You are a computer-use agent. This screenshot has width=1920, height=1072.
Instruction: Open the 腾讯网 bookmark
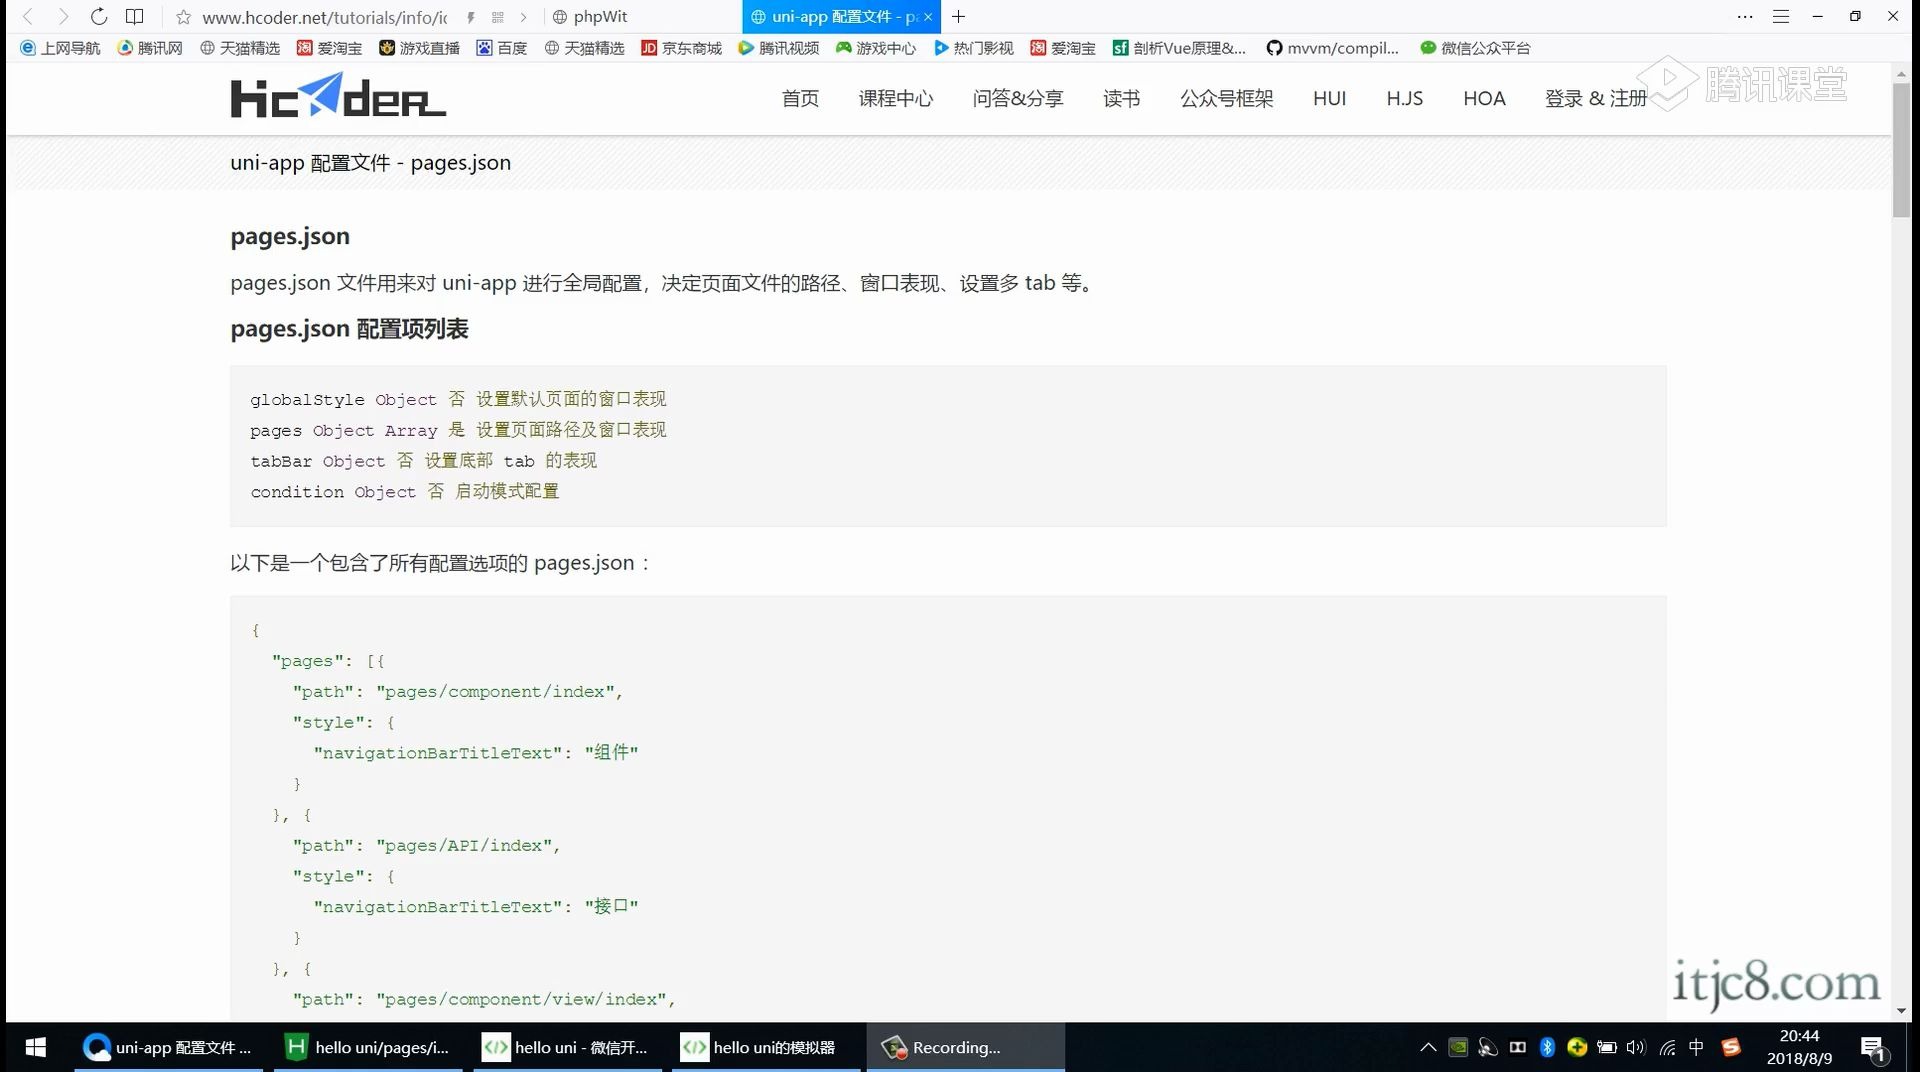150,48
